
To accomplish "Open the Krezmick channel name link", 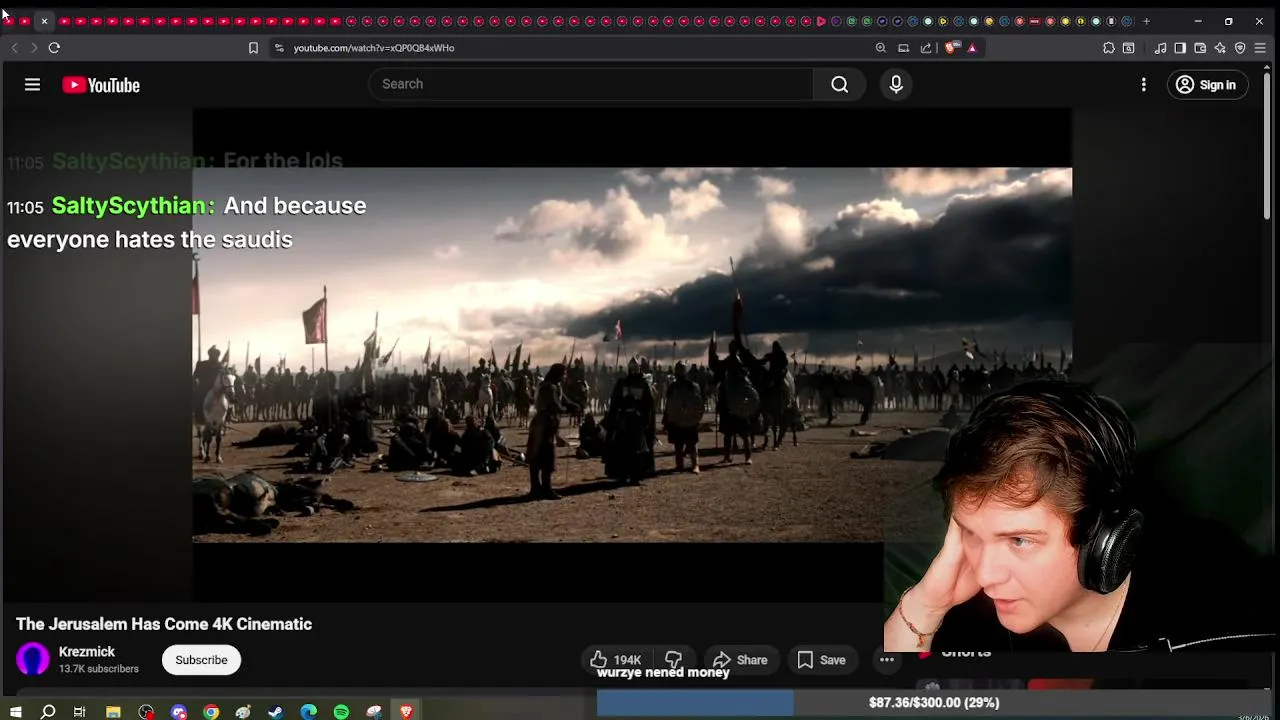I will point(87,652).
